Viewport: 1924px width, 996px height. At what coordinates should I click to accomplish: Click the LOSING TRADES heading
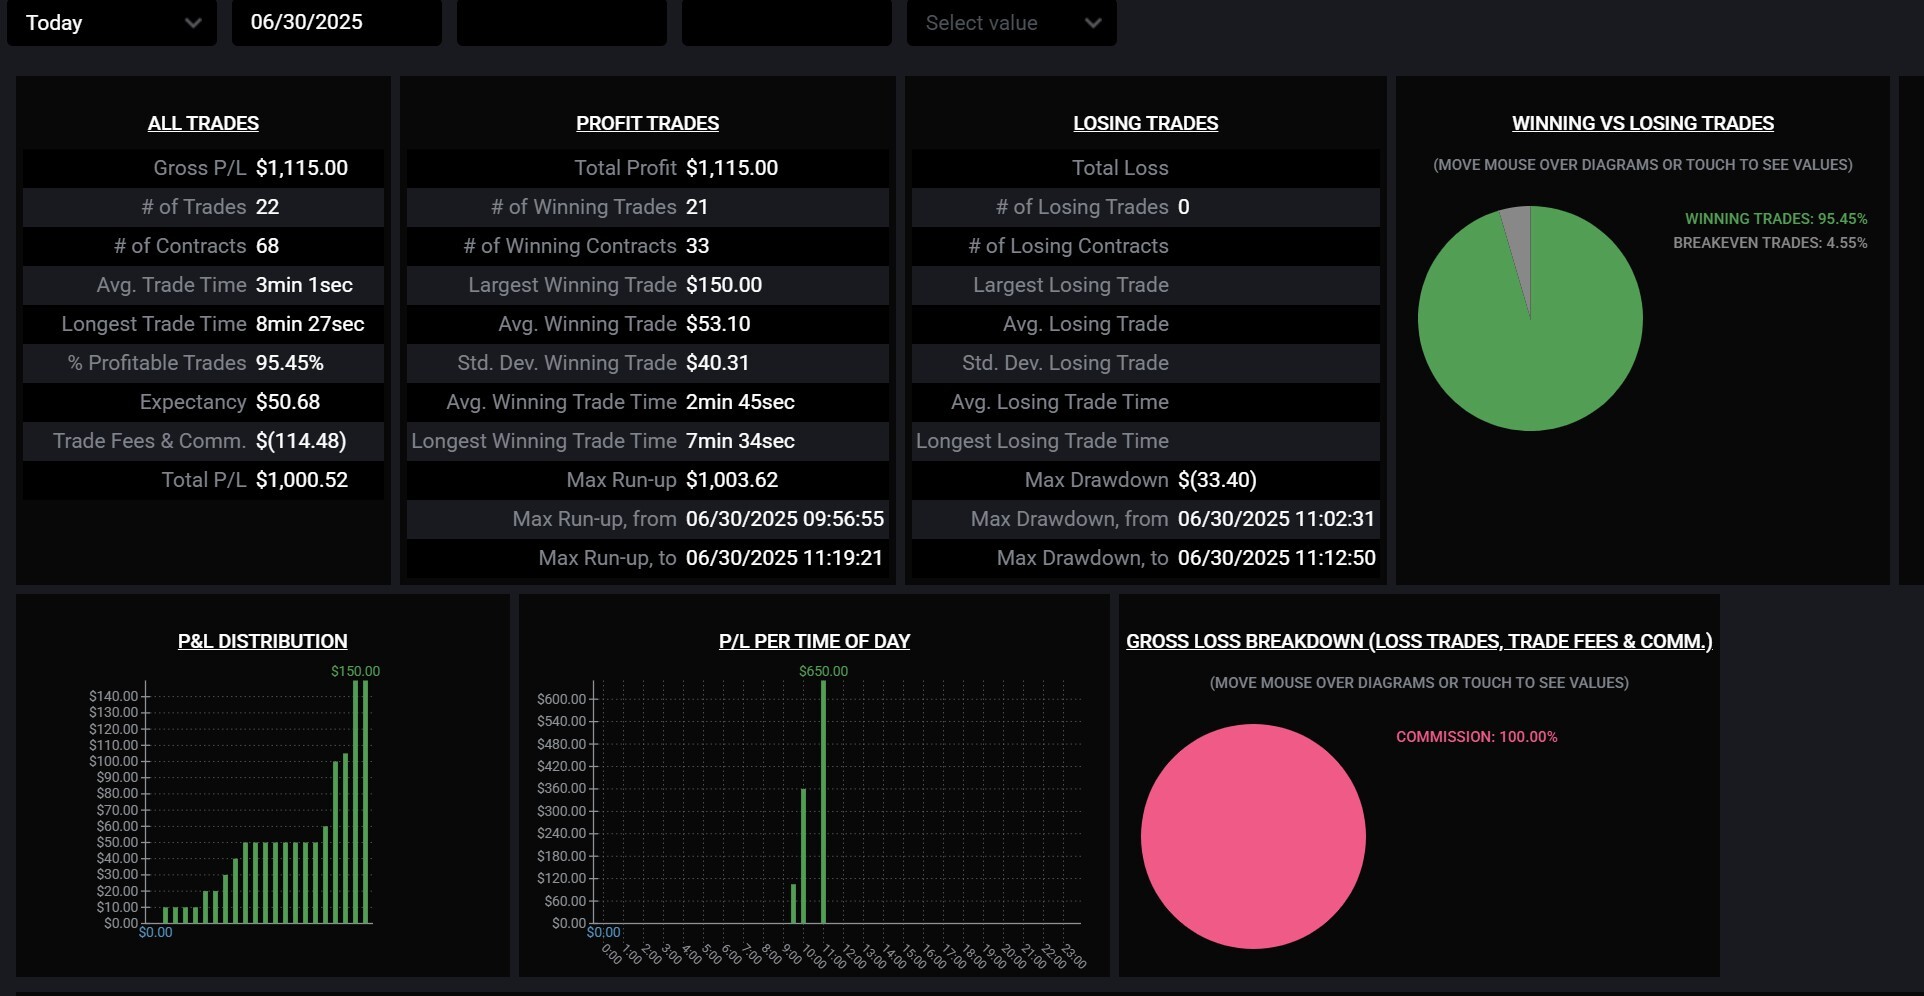(1145, 123)
